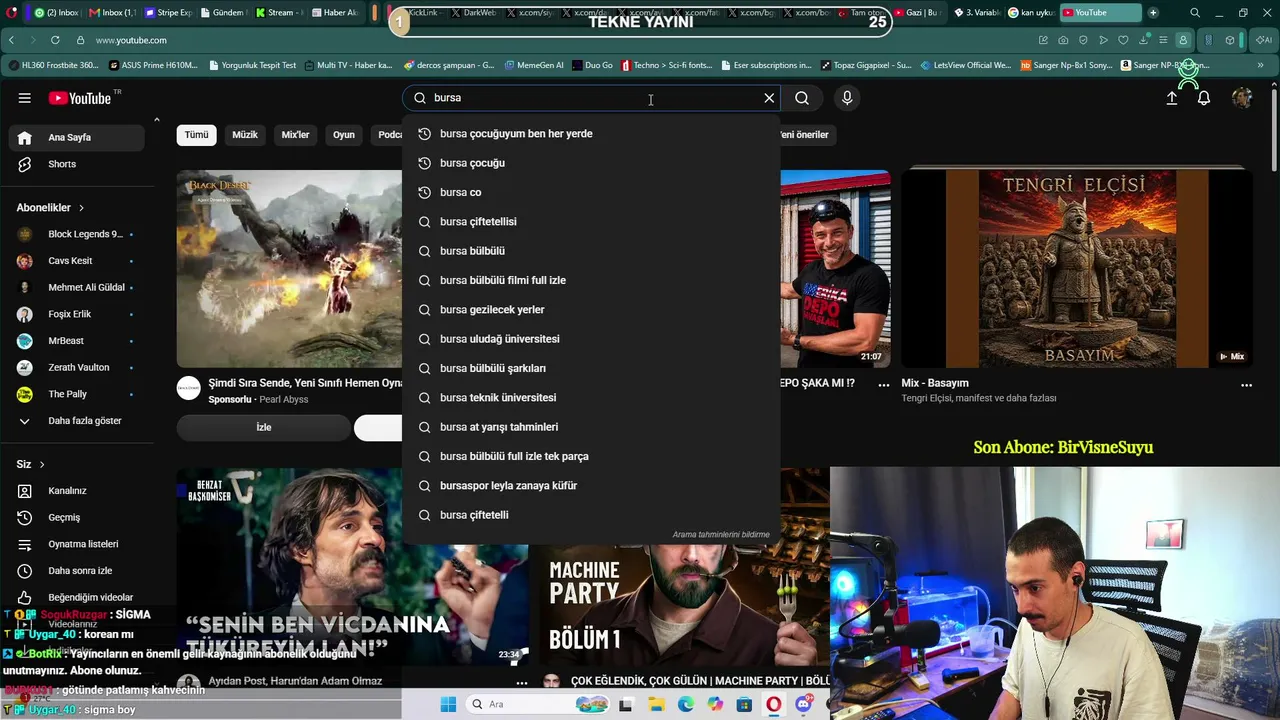Image resolution: width=1280 pixels, height=720 pixels.
Task: Select suggestion 'bursa co'
Action: coord(591,192)
